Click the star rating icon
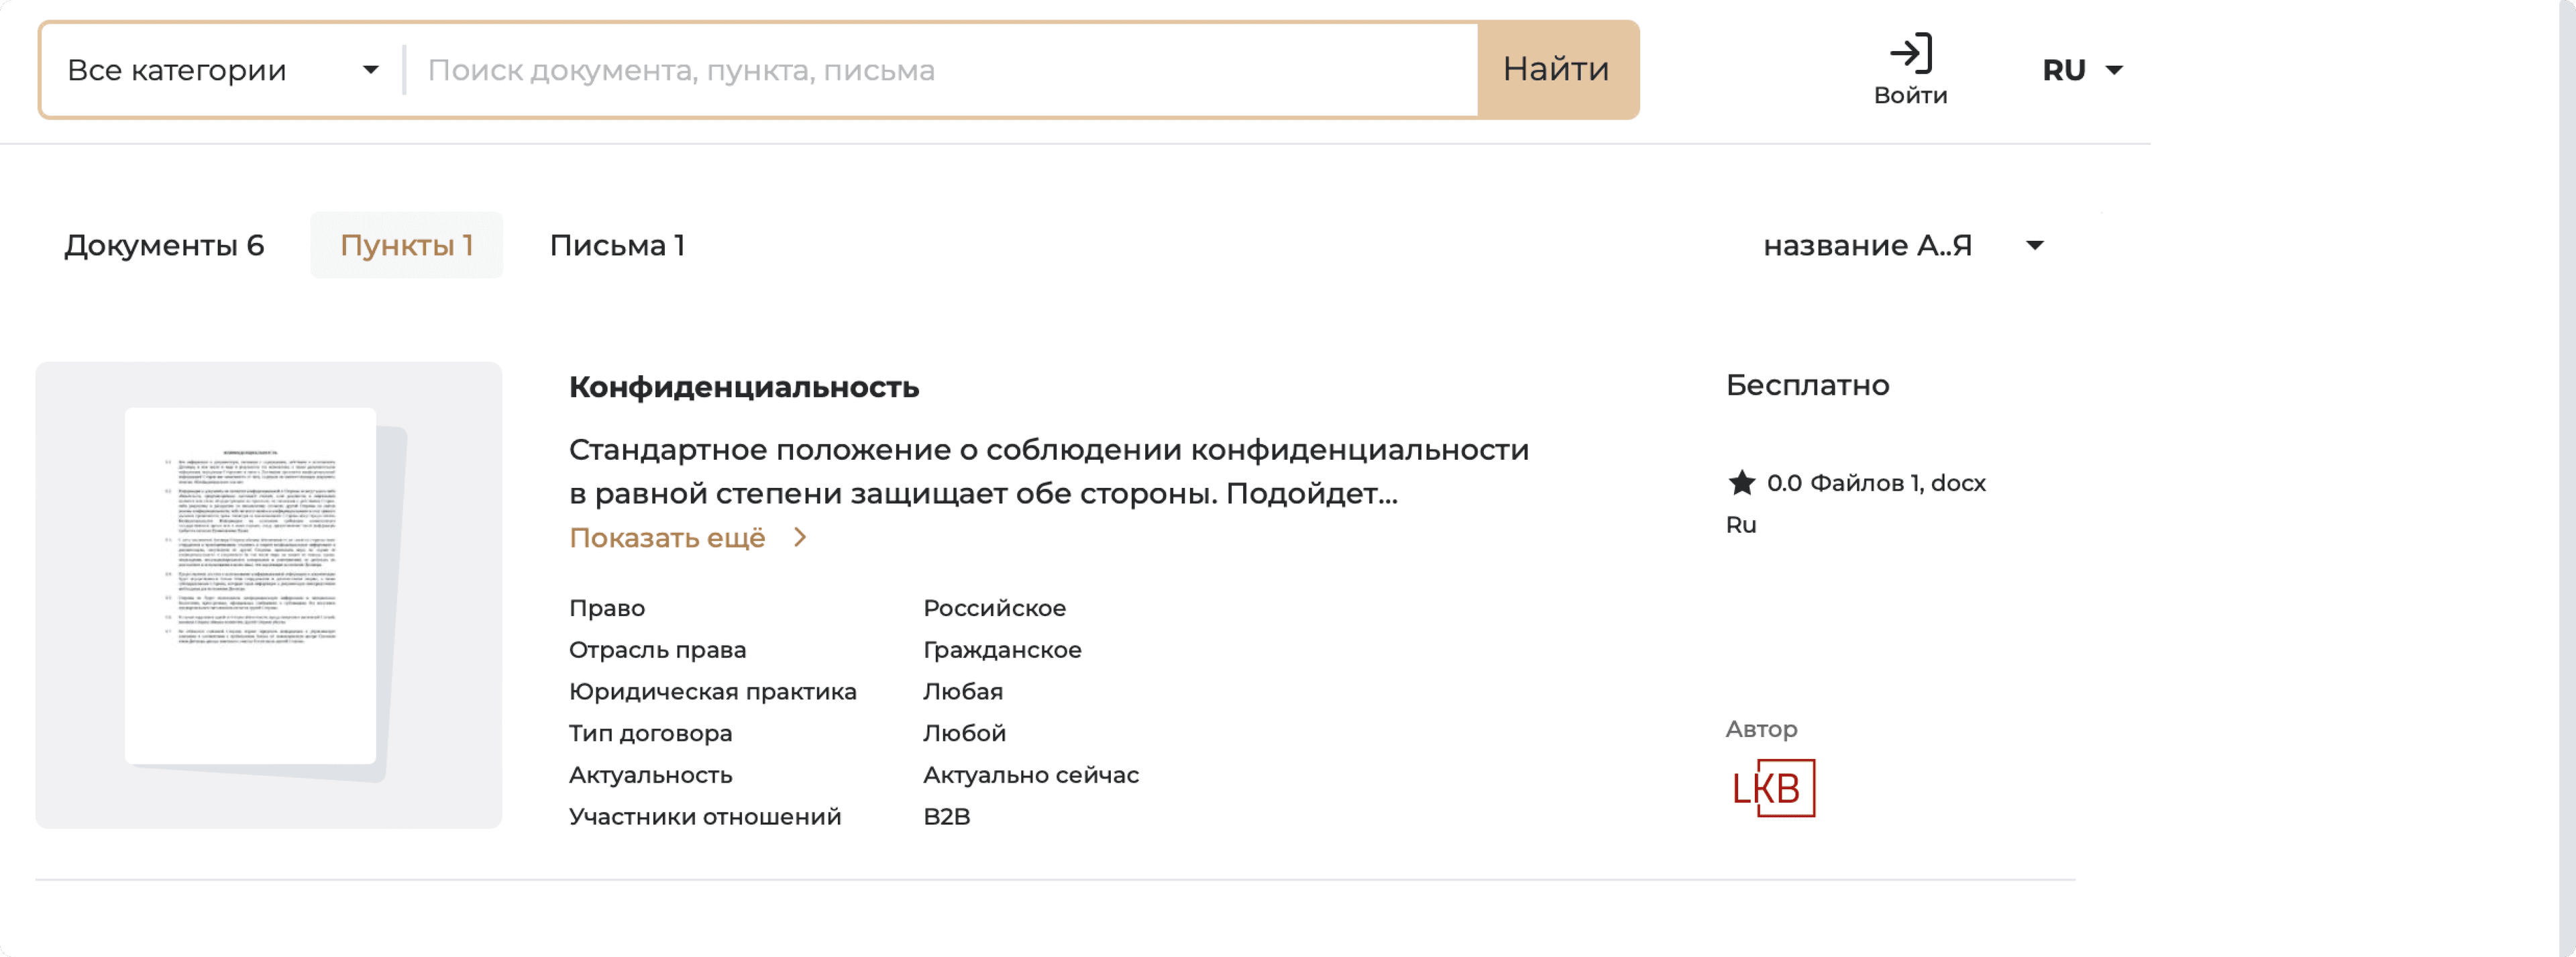The width and height of the screenshot is (2576, 957). coord(1741,483)
